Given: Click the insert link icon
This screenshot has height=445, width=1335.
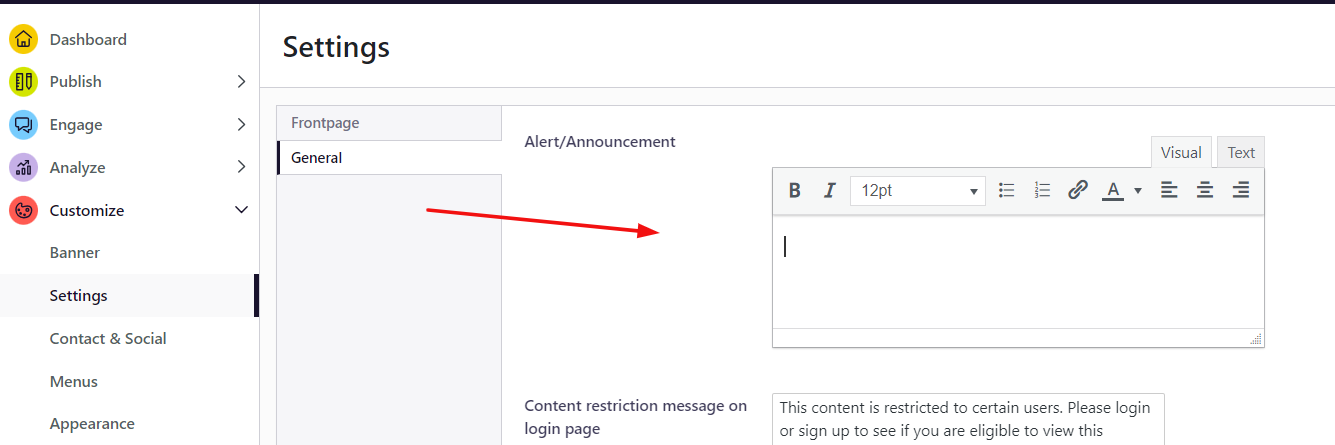Looking at the screenshot, I should (1077, 190).
